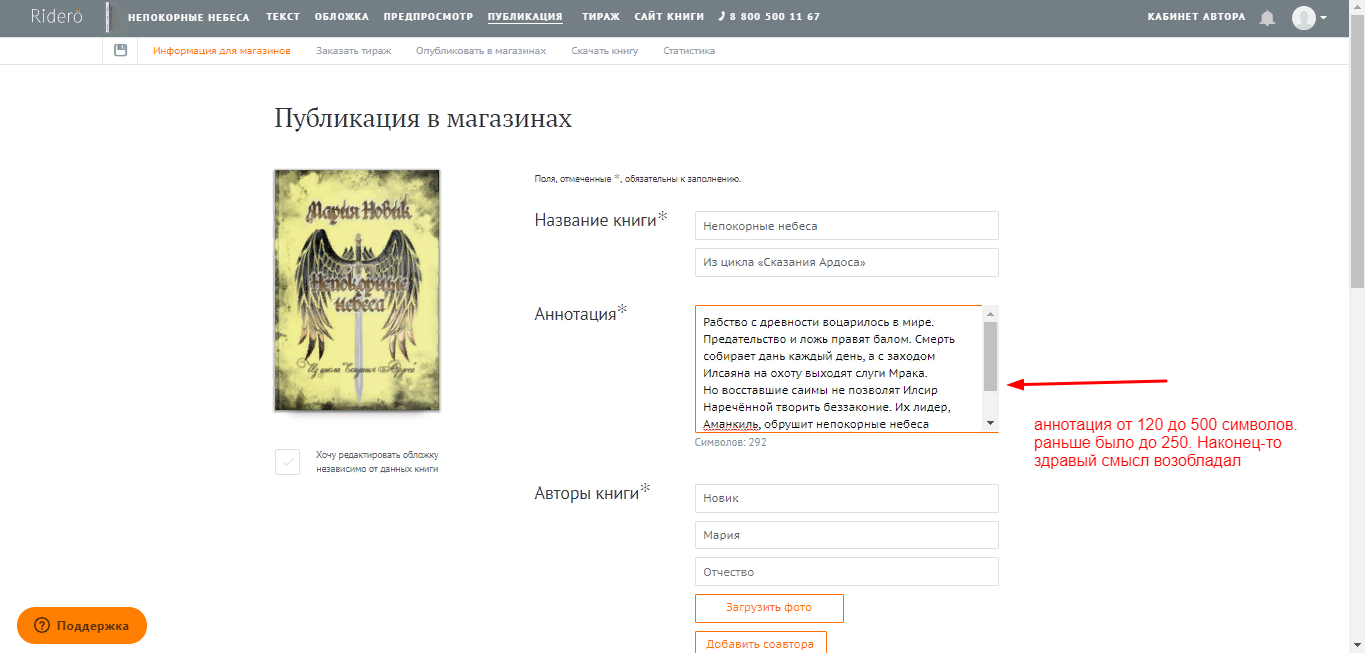This screenshot has width=1365, height=653.
Task: Toggle cover edit independent checkbox
Action: [287, 461]
